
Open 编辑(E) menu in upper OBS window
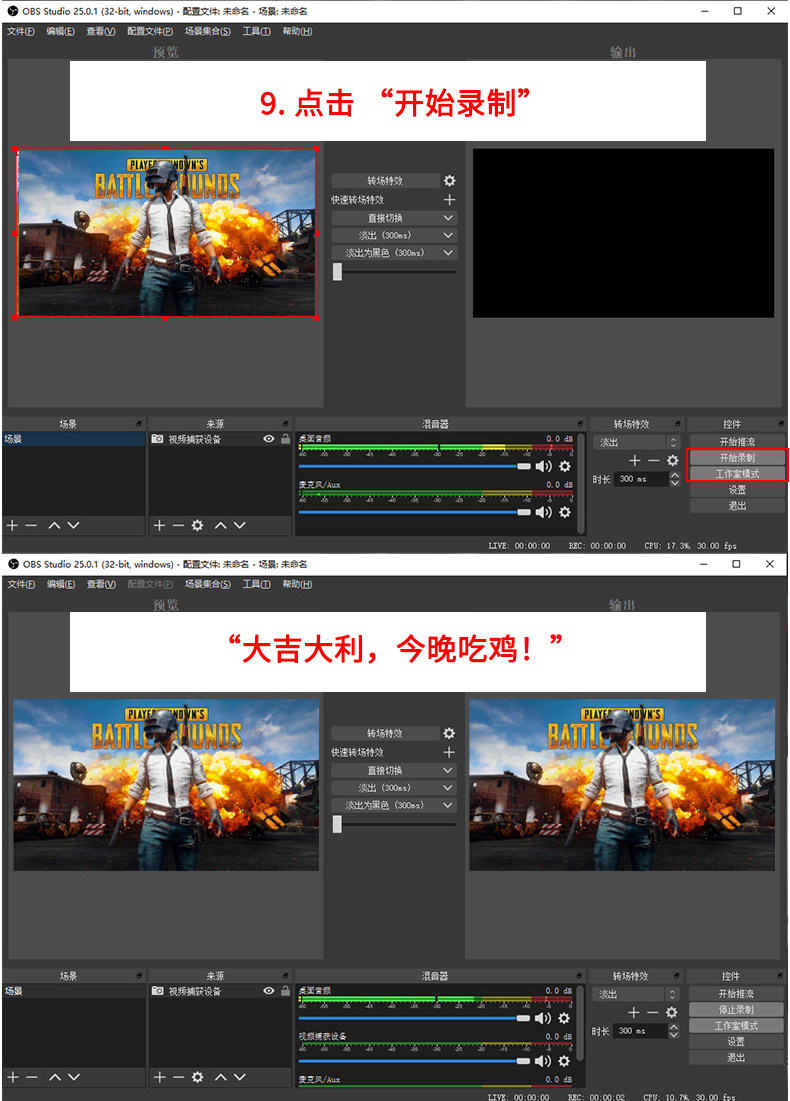pyautogui.click(x=60, y=32)
